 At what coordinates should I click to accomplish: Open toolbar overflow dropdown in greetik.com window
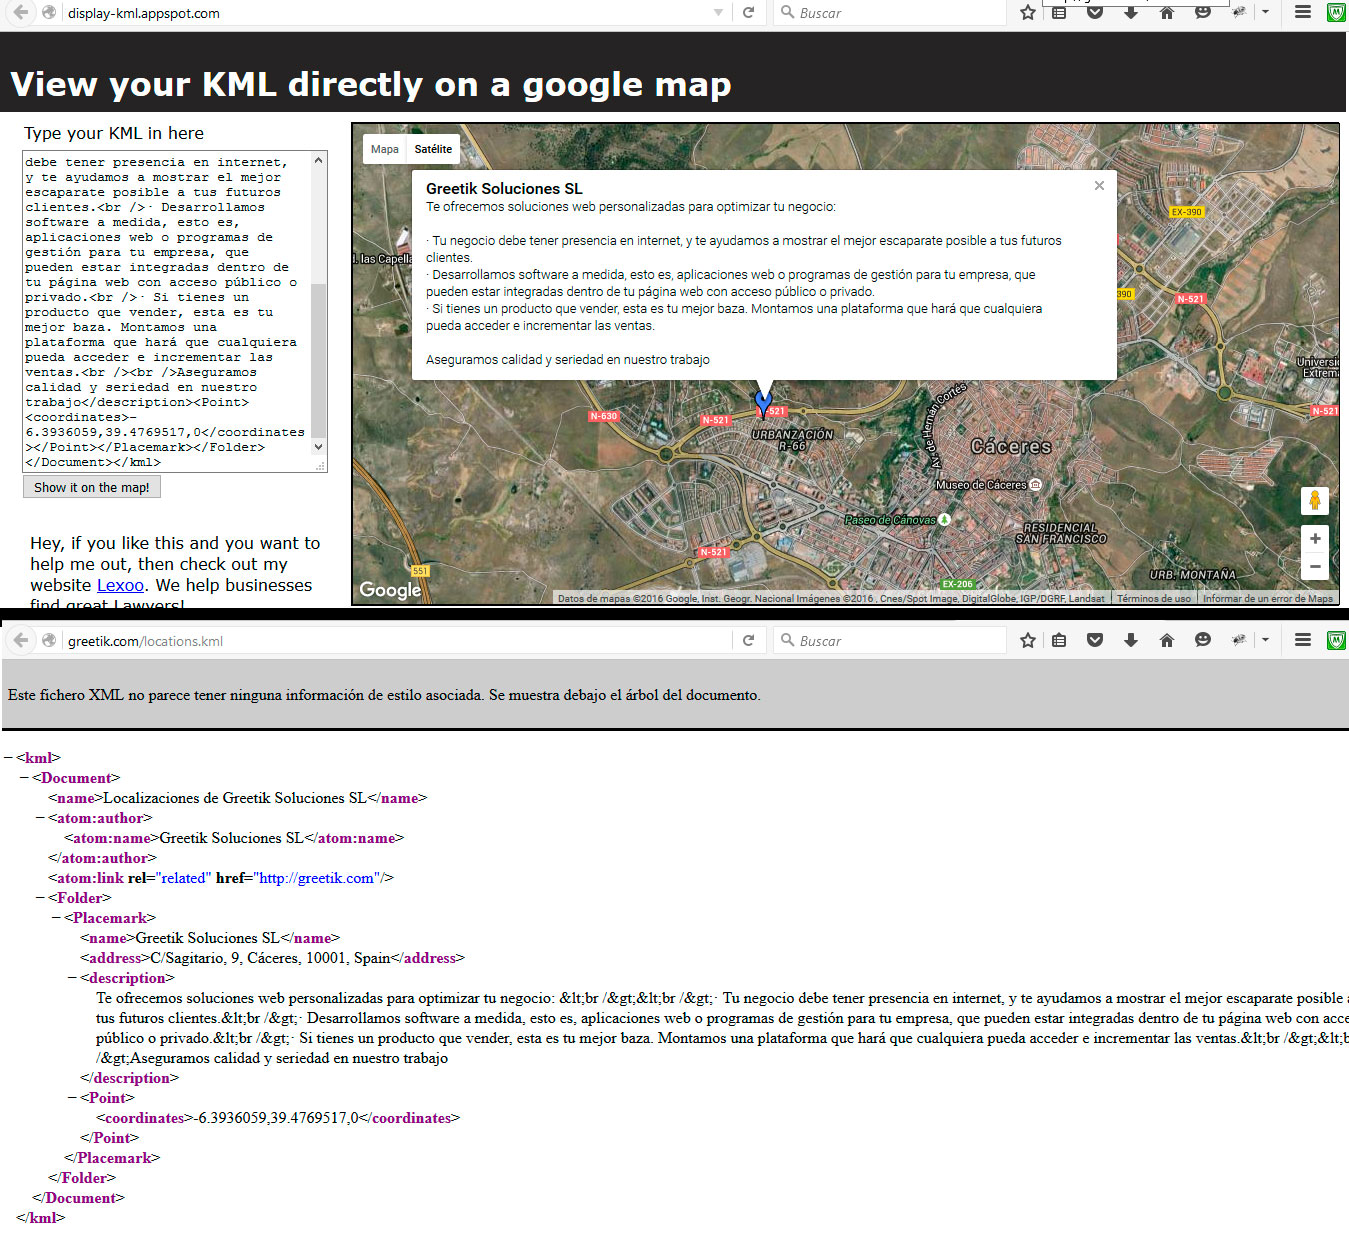pos(1265,640)
